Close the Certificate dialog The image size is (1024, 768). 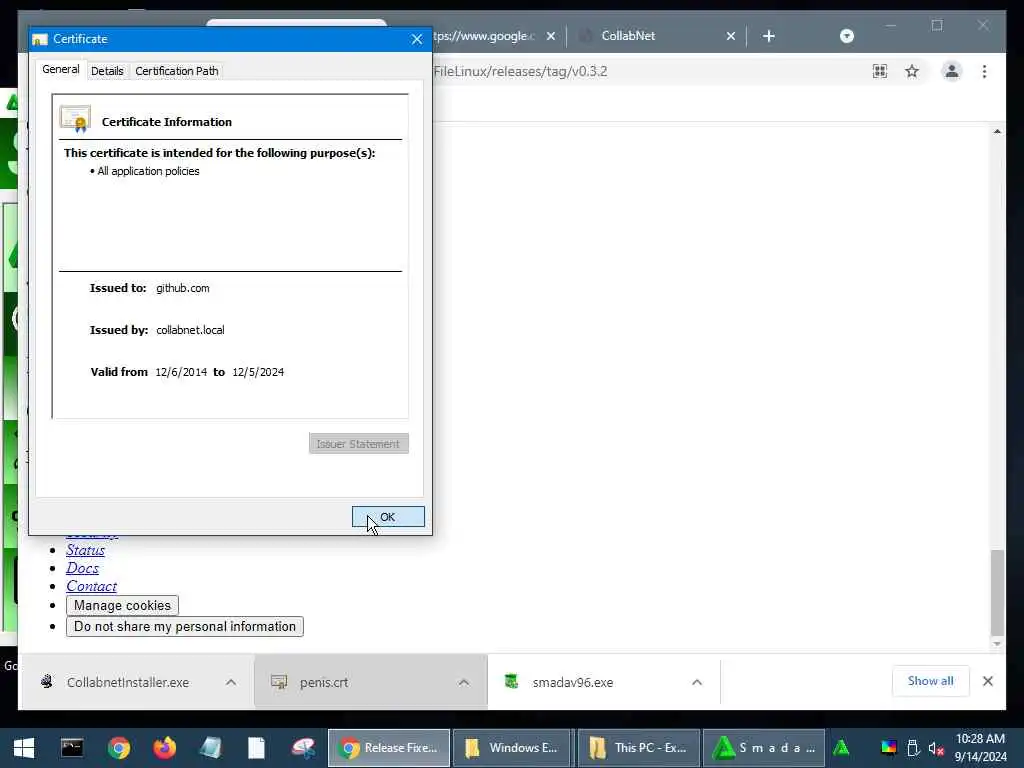coord(417,39)
